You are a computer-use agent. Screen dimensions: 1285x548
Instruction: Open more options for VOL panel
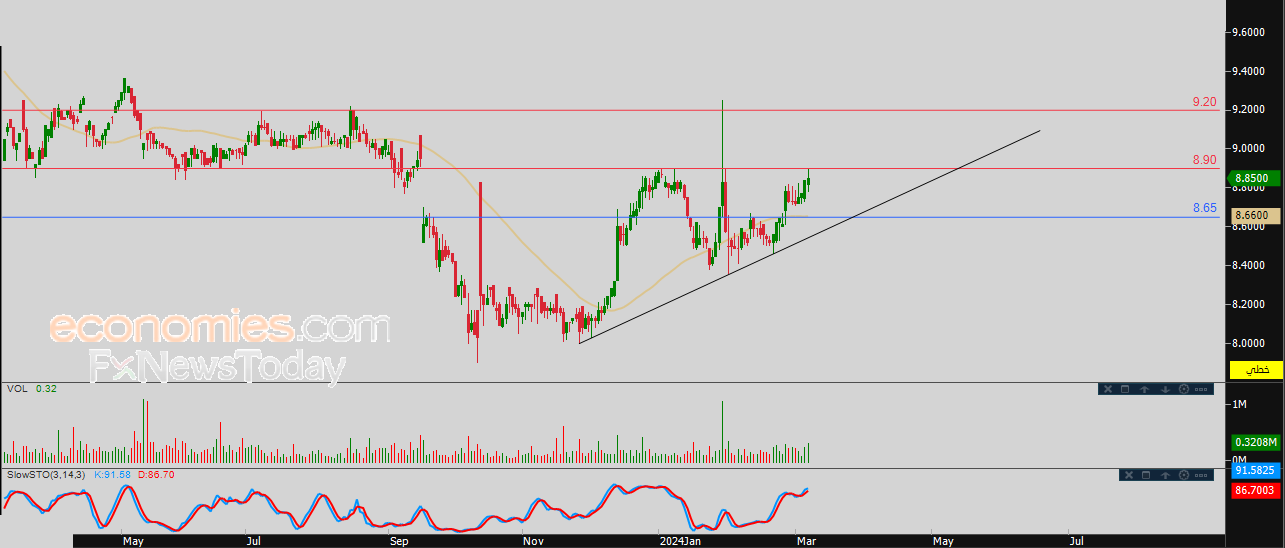pos(1201,389)
